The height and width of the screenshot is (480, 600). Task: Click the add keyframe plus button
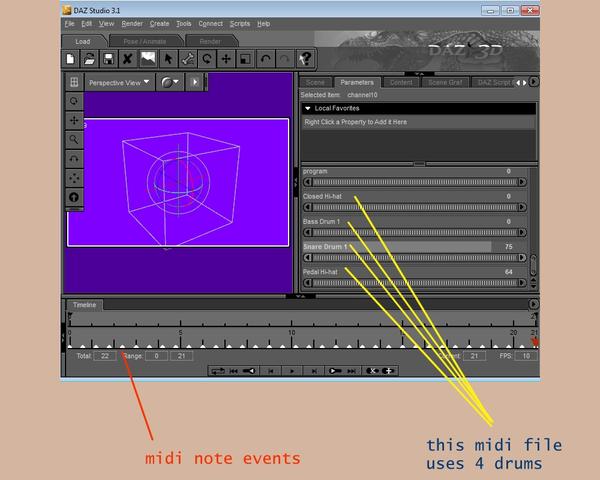coord(388,371)
